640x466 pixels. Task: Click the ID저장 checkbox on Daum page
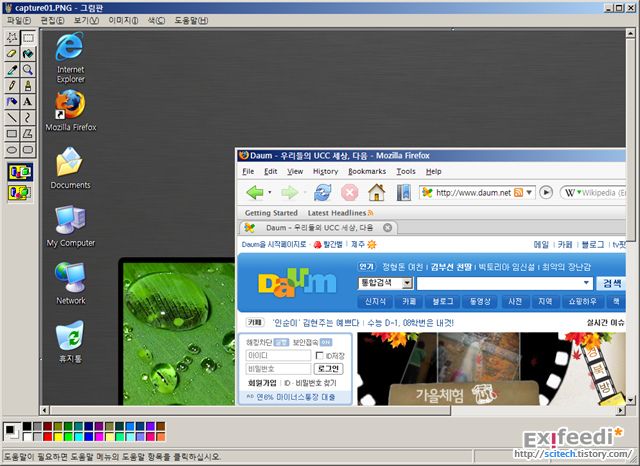[320, 355]
